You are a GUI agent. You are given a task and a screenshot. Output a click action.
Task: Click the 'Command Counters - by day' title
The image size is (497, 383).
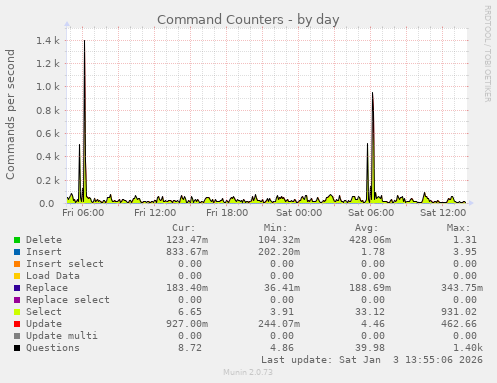point(248,20)
